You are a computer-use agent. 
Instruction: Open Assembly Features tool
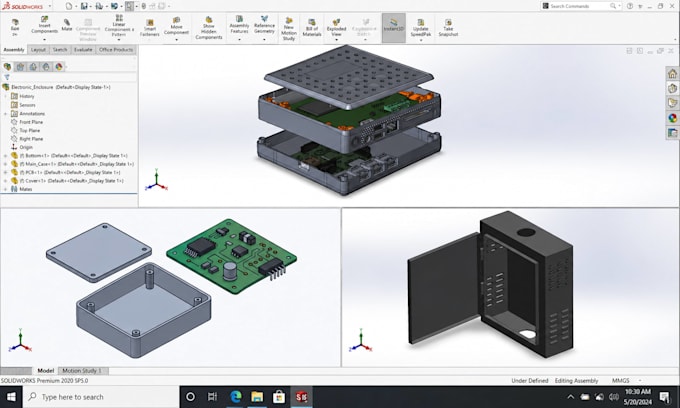239,25
